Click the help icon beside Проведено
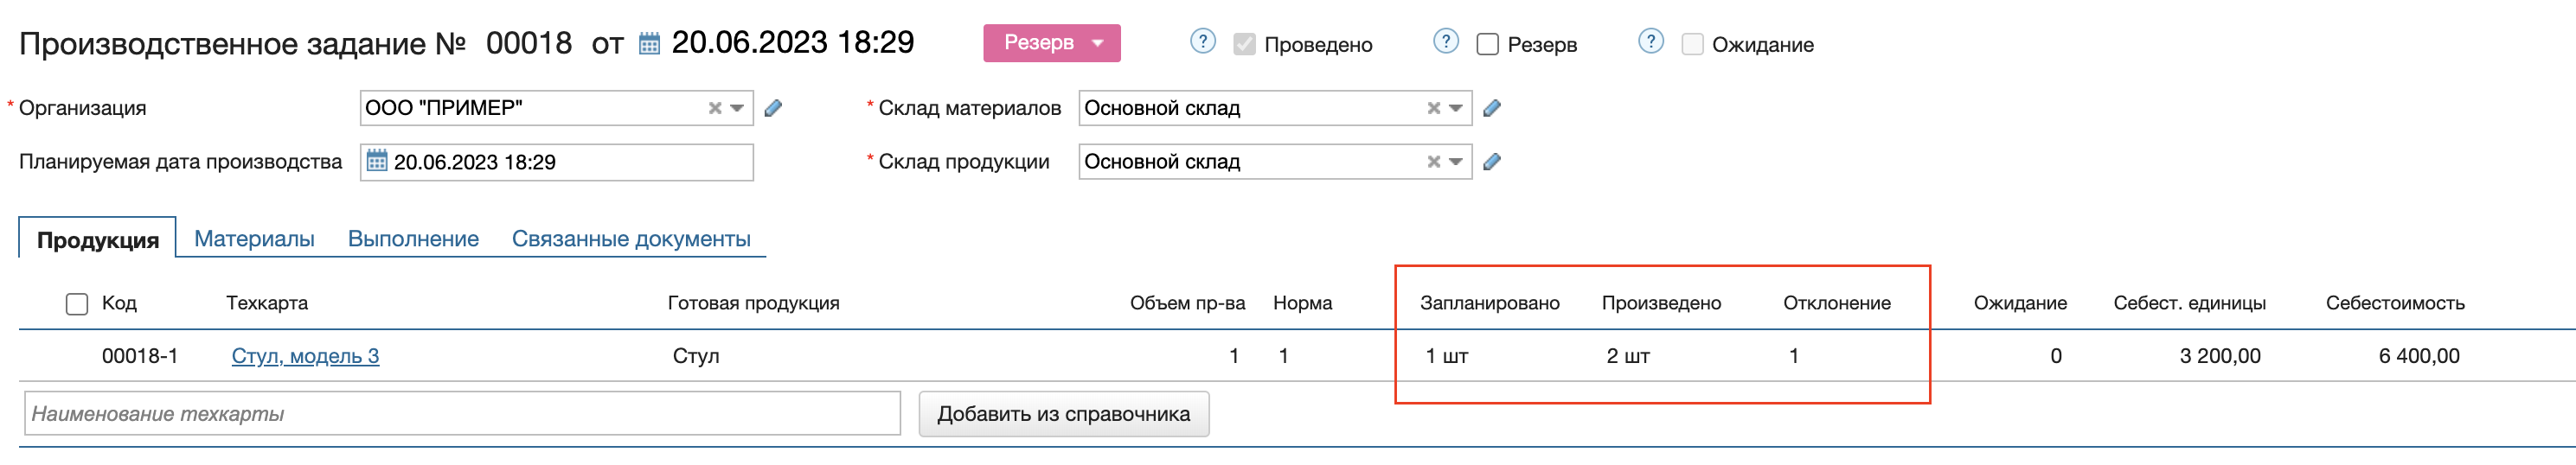The image size is (2576, 465). [x=1203, y=42]
